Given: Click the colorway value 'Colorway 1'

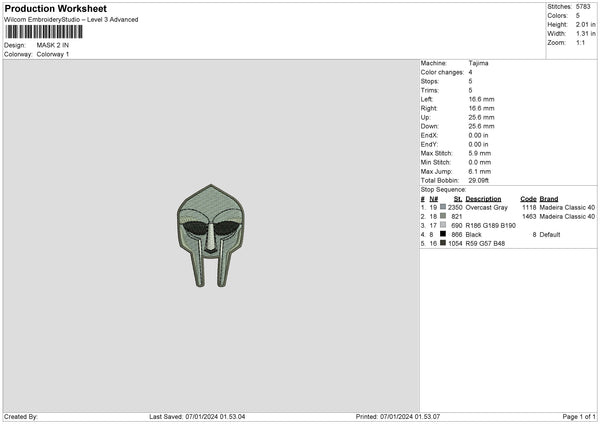Looking at the screenshot, I should [x=53, y=54].
